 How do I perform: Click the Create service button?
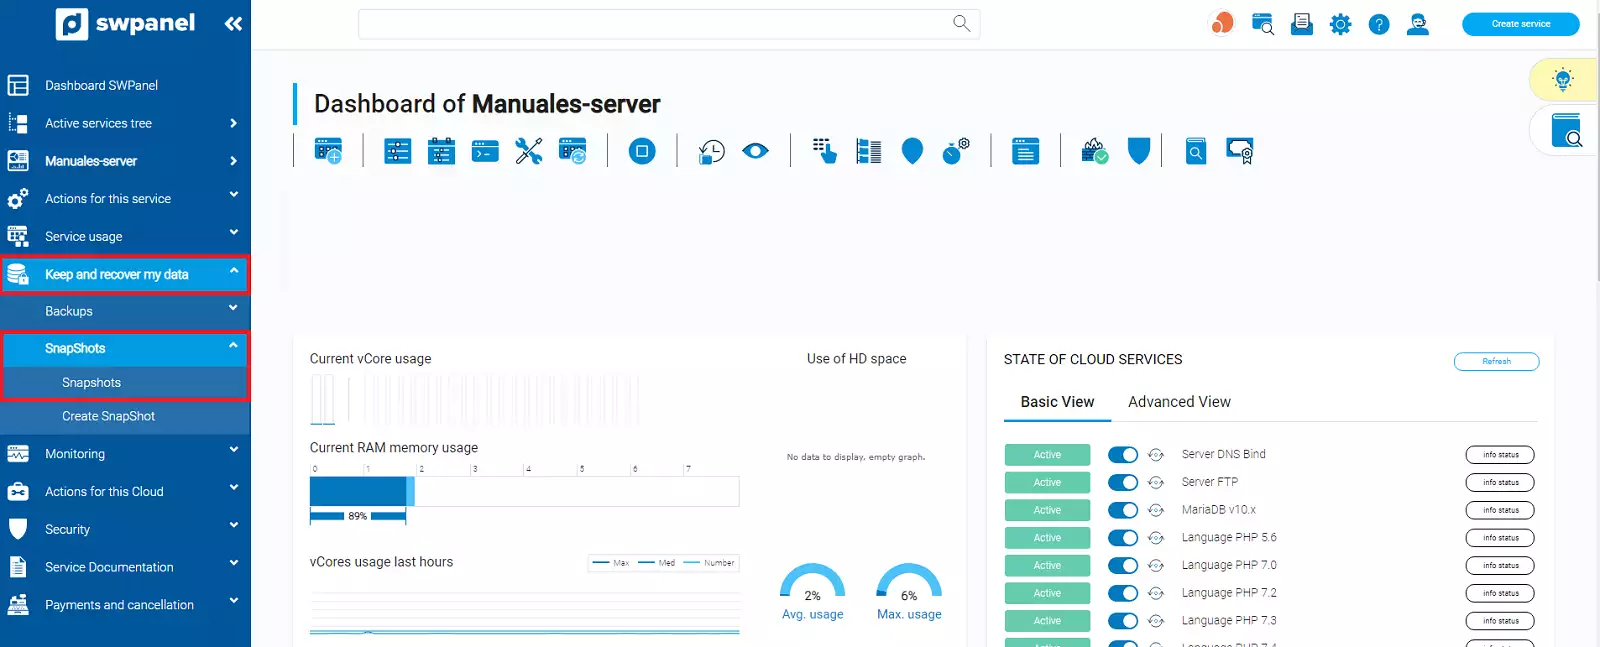click(1520, 24)
